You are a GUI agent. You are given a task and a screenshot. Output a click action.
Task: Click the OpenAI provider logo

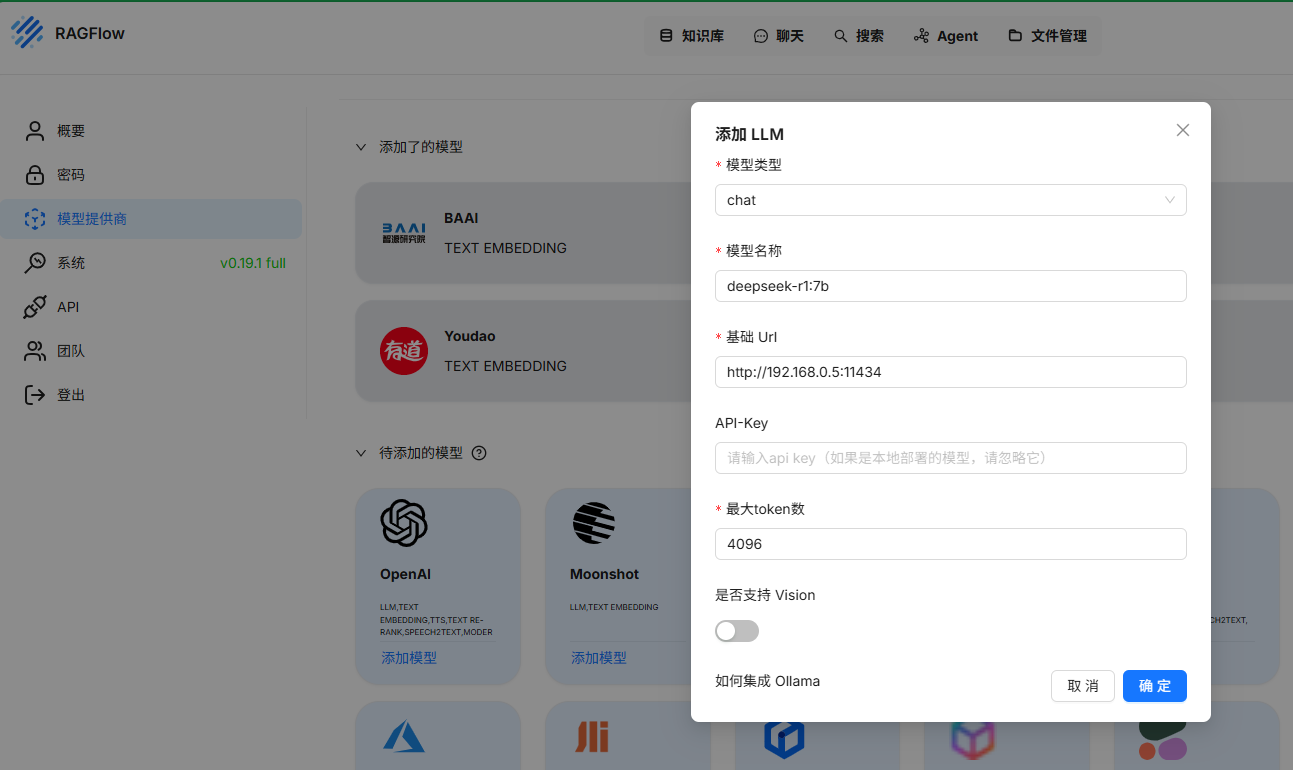point(404,522)
